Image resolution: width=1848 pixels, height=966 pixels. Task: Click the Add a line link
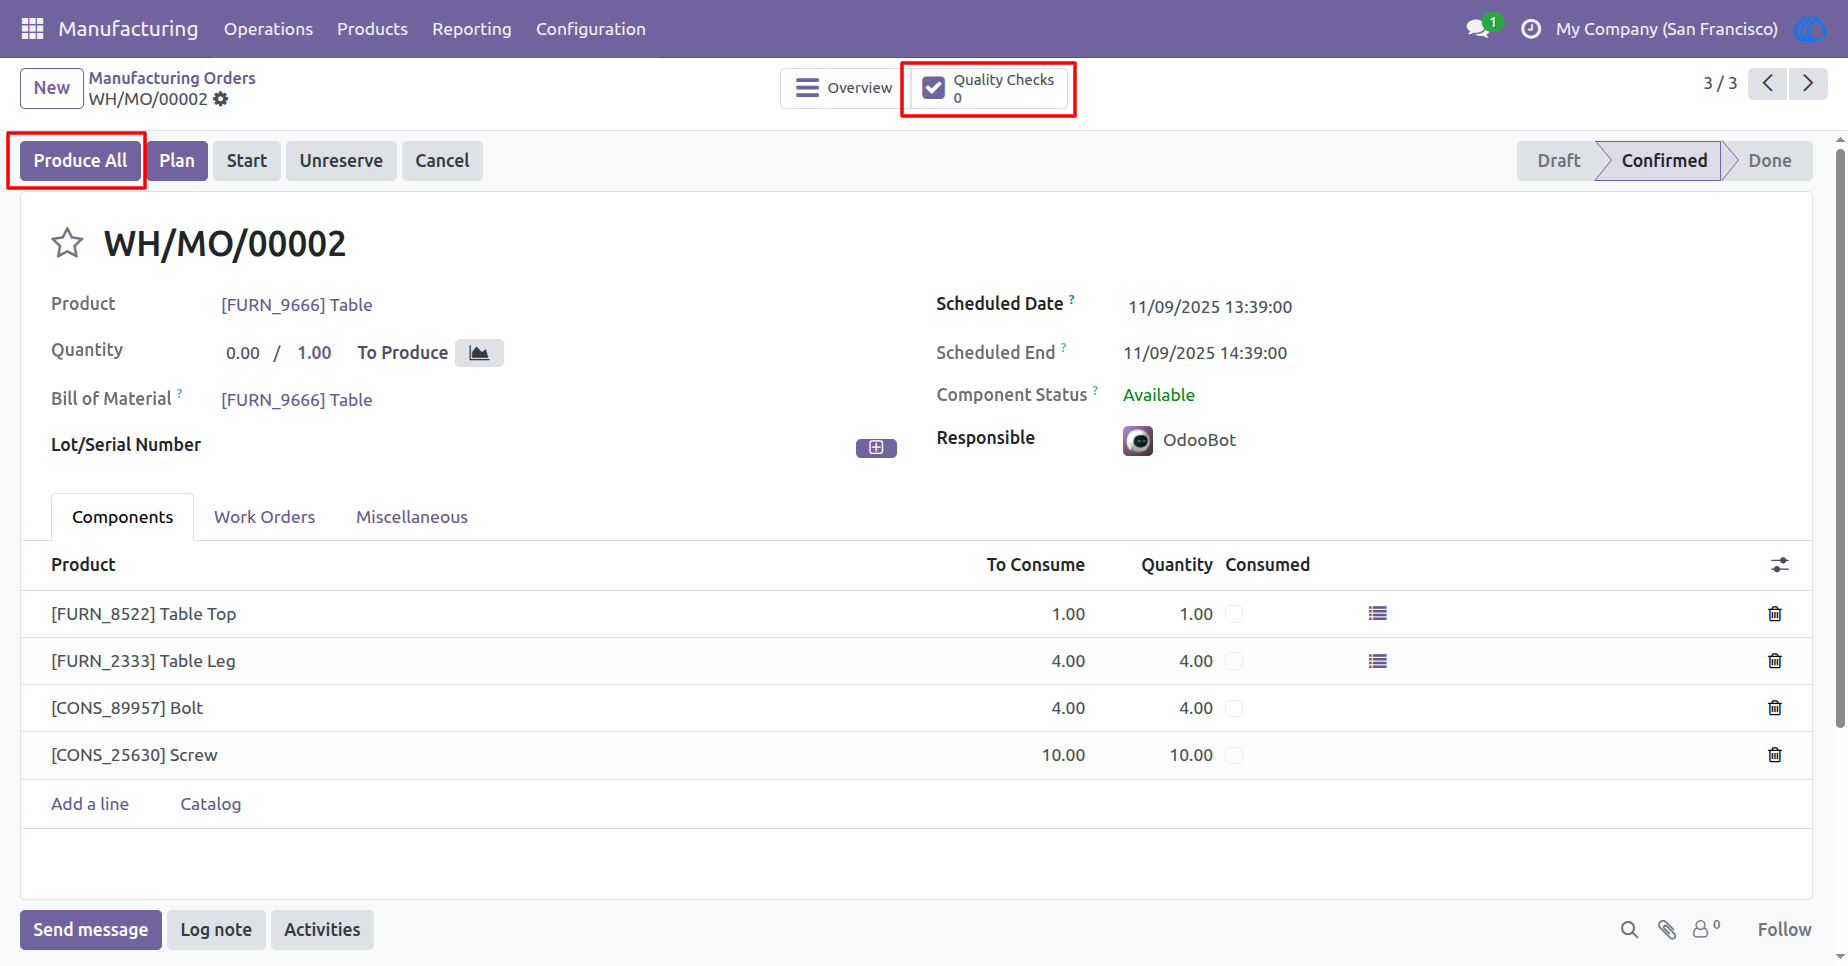pyautogui.click(x=90, y=804)
